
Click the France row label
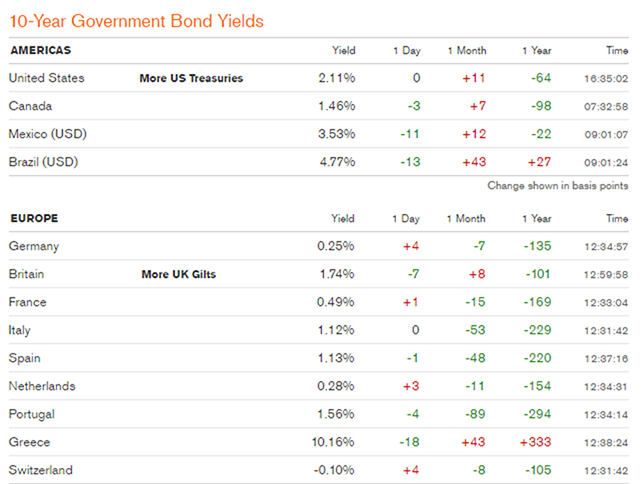click(x=27, y=302)
